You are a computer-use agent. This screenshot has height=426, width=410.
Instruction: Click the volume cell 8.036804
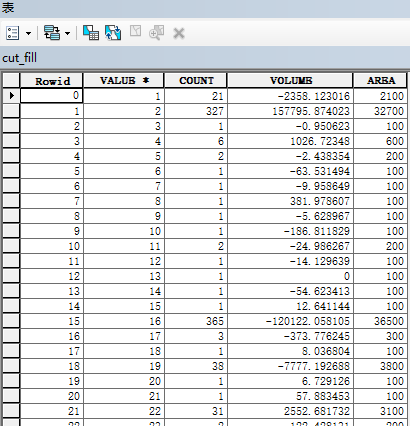[290, 351]
